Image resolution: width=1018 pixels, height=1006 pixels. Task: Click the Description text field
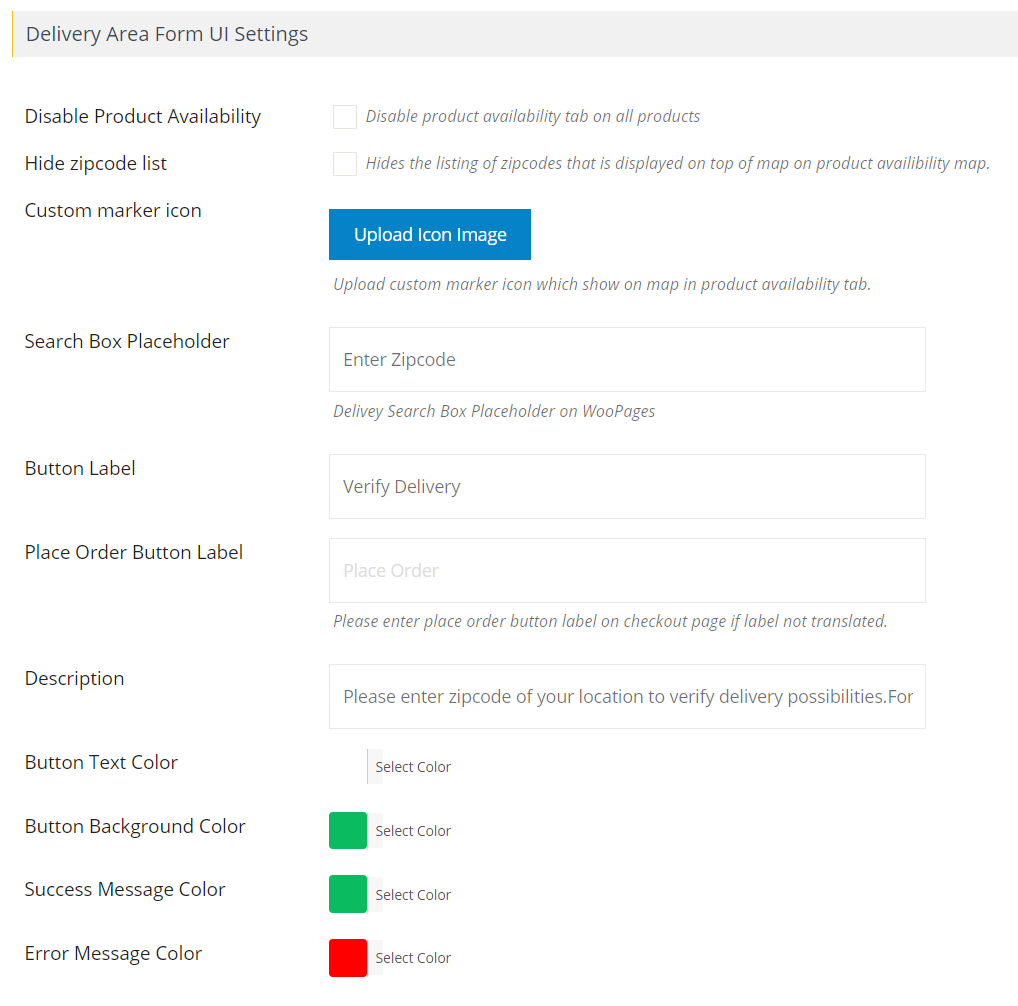coord(627,696)
